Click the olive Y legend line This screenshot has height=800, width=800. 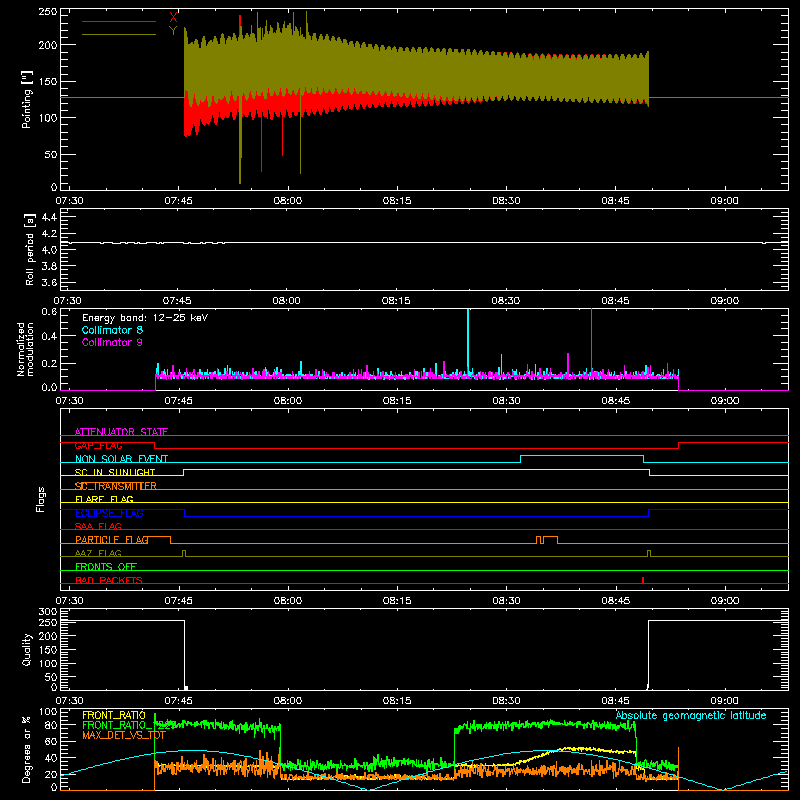tap(119, 34)
